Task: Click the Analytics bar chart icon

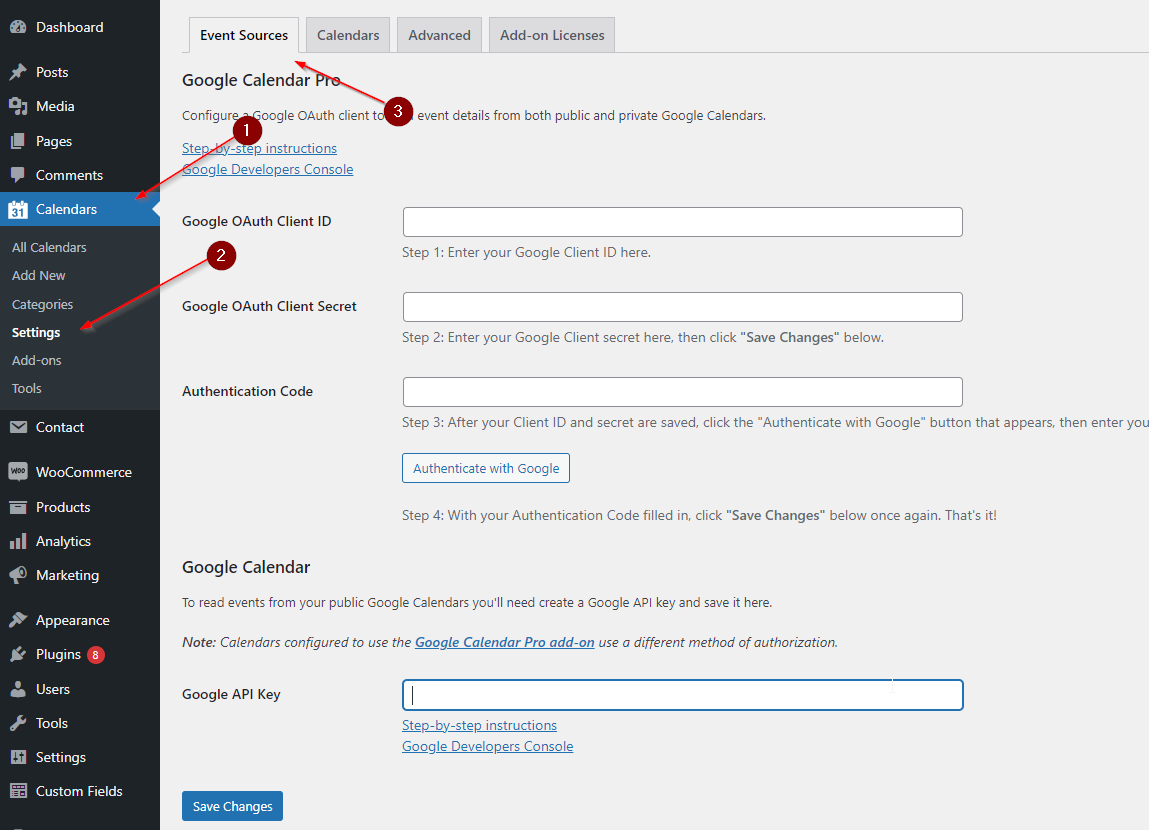Action: pyautogui.click(x=18, y=541)
